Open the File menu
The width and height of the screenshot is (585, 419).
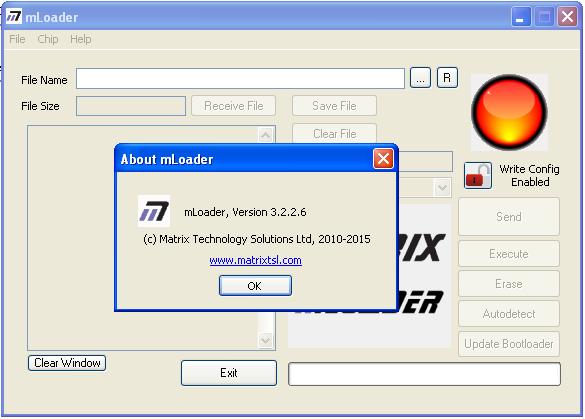pyautogui.click(x=17, y=39)
